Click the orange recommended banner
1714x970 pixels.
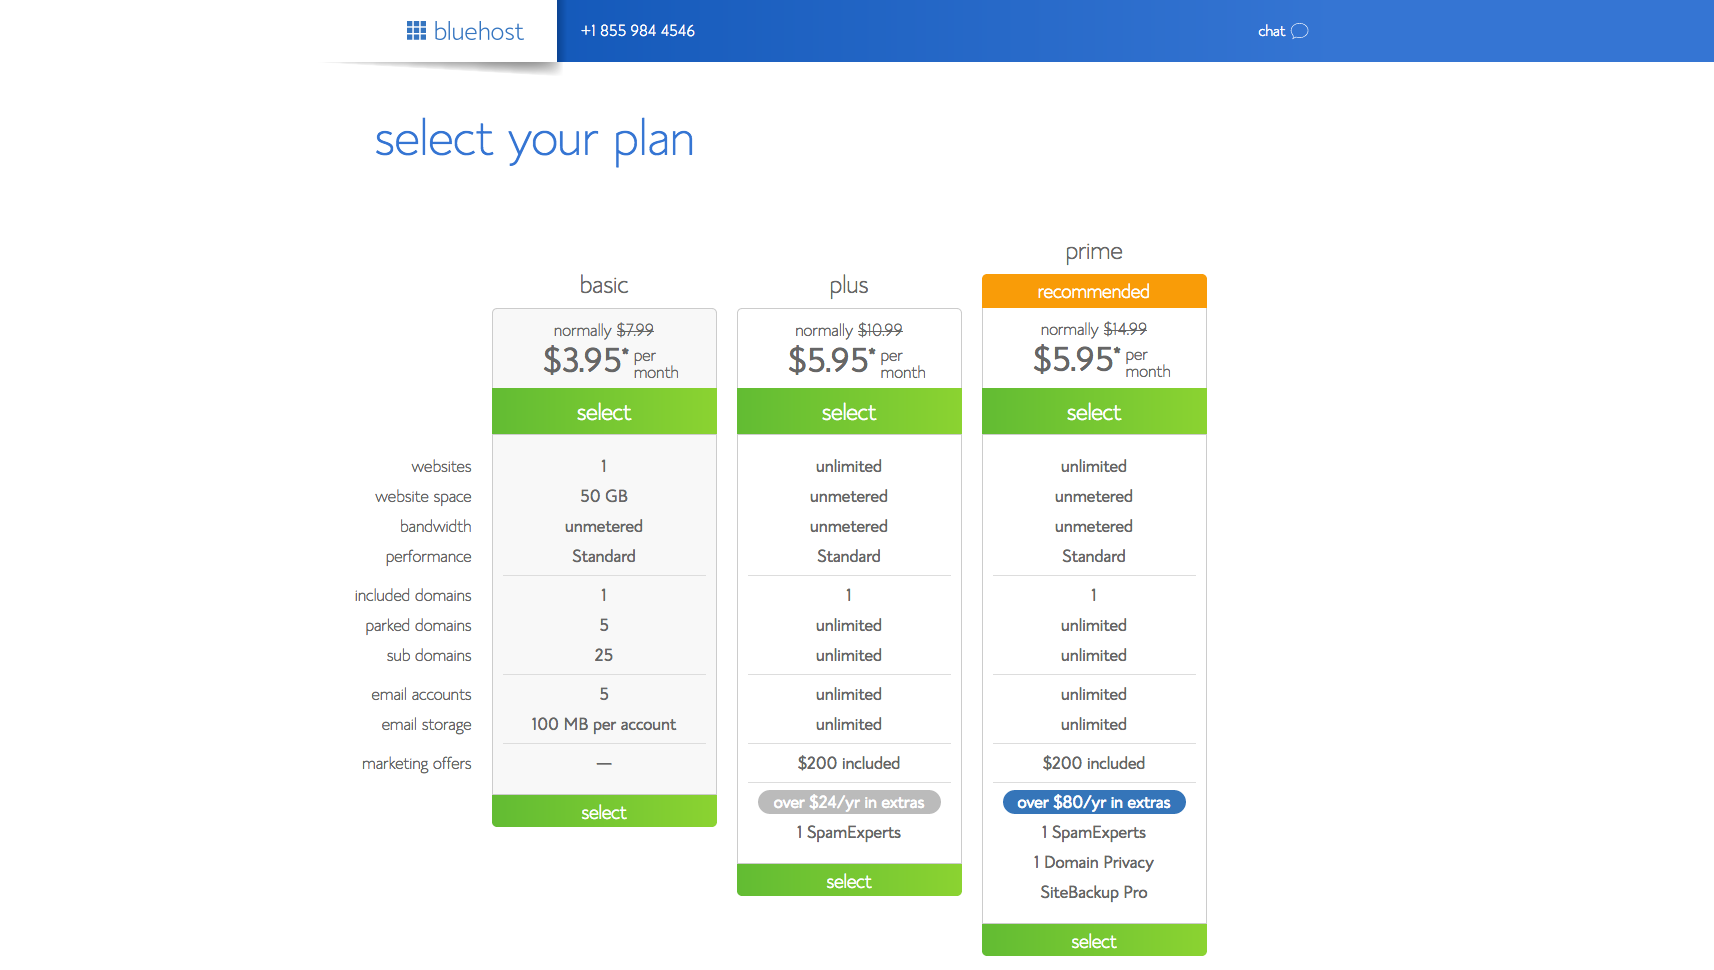(1094, 291)
